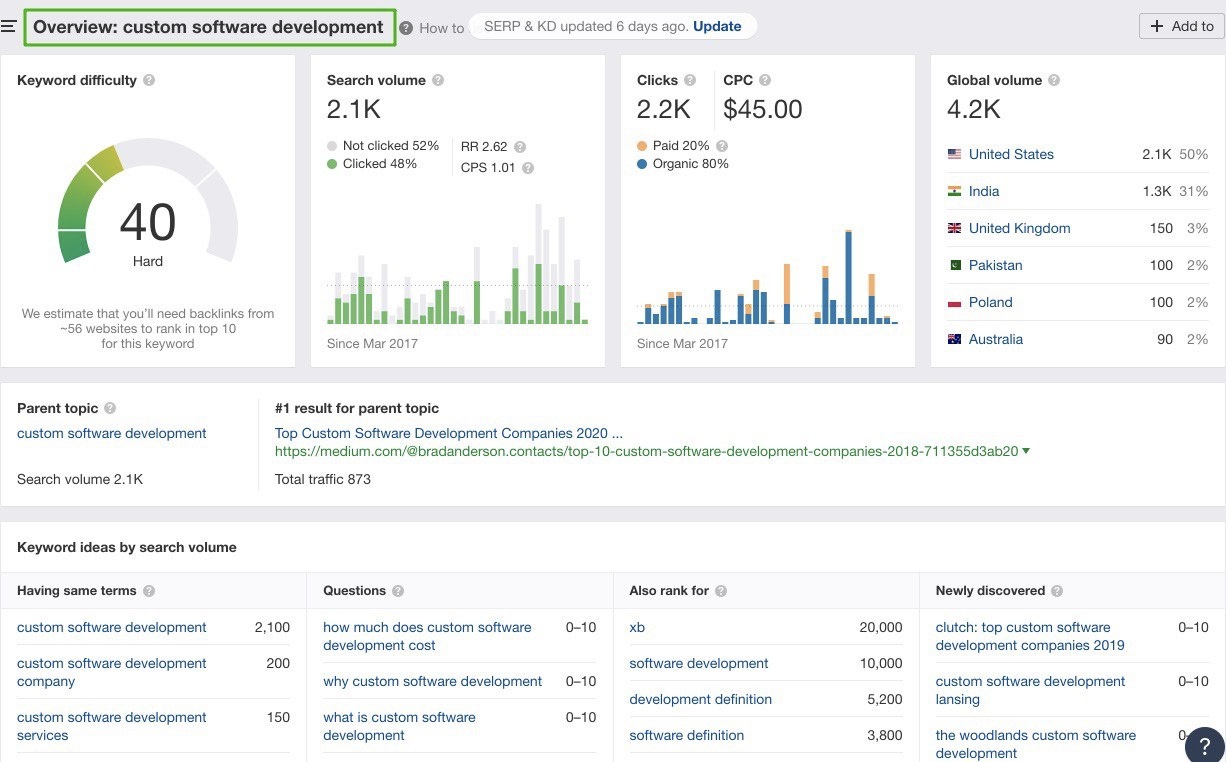The image size is (1226, 762).
Task: Open Top Custom Software Development Companies result
Action: 448,434
